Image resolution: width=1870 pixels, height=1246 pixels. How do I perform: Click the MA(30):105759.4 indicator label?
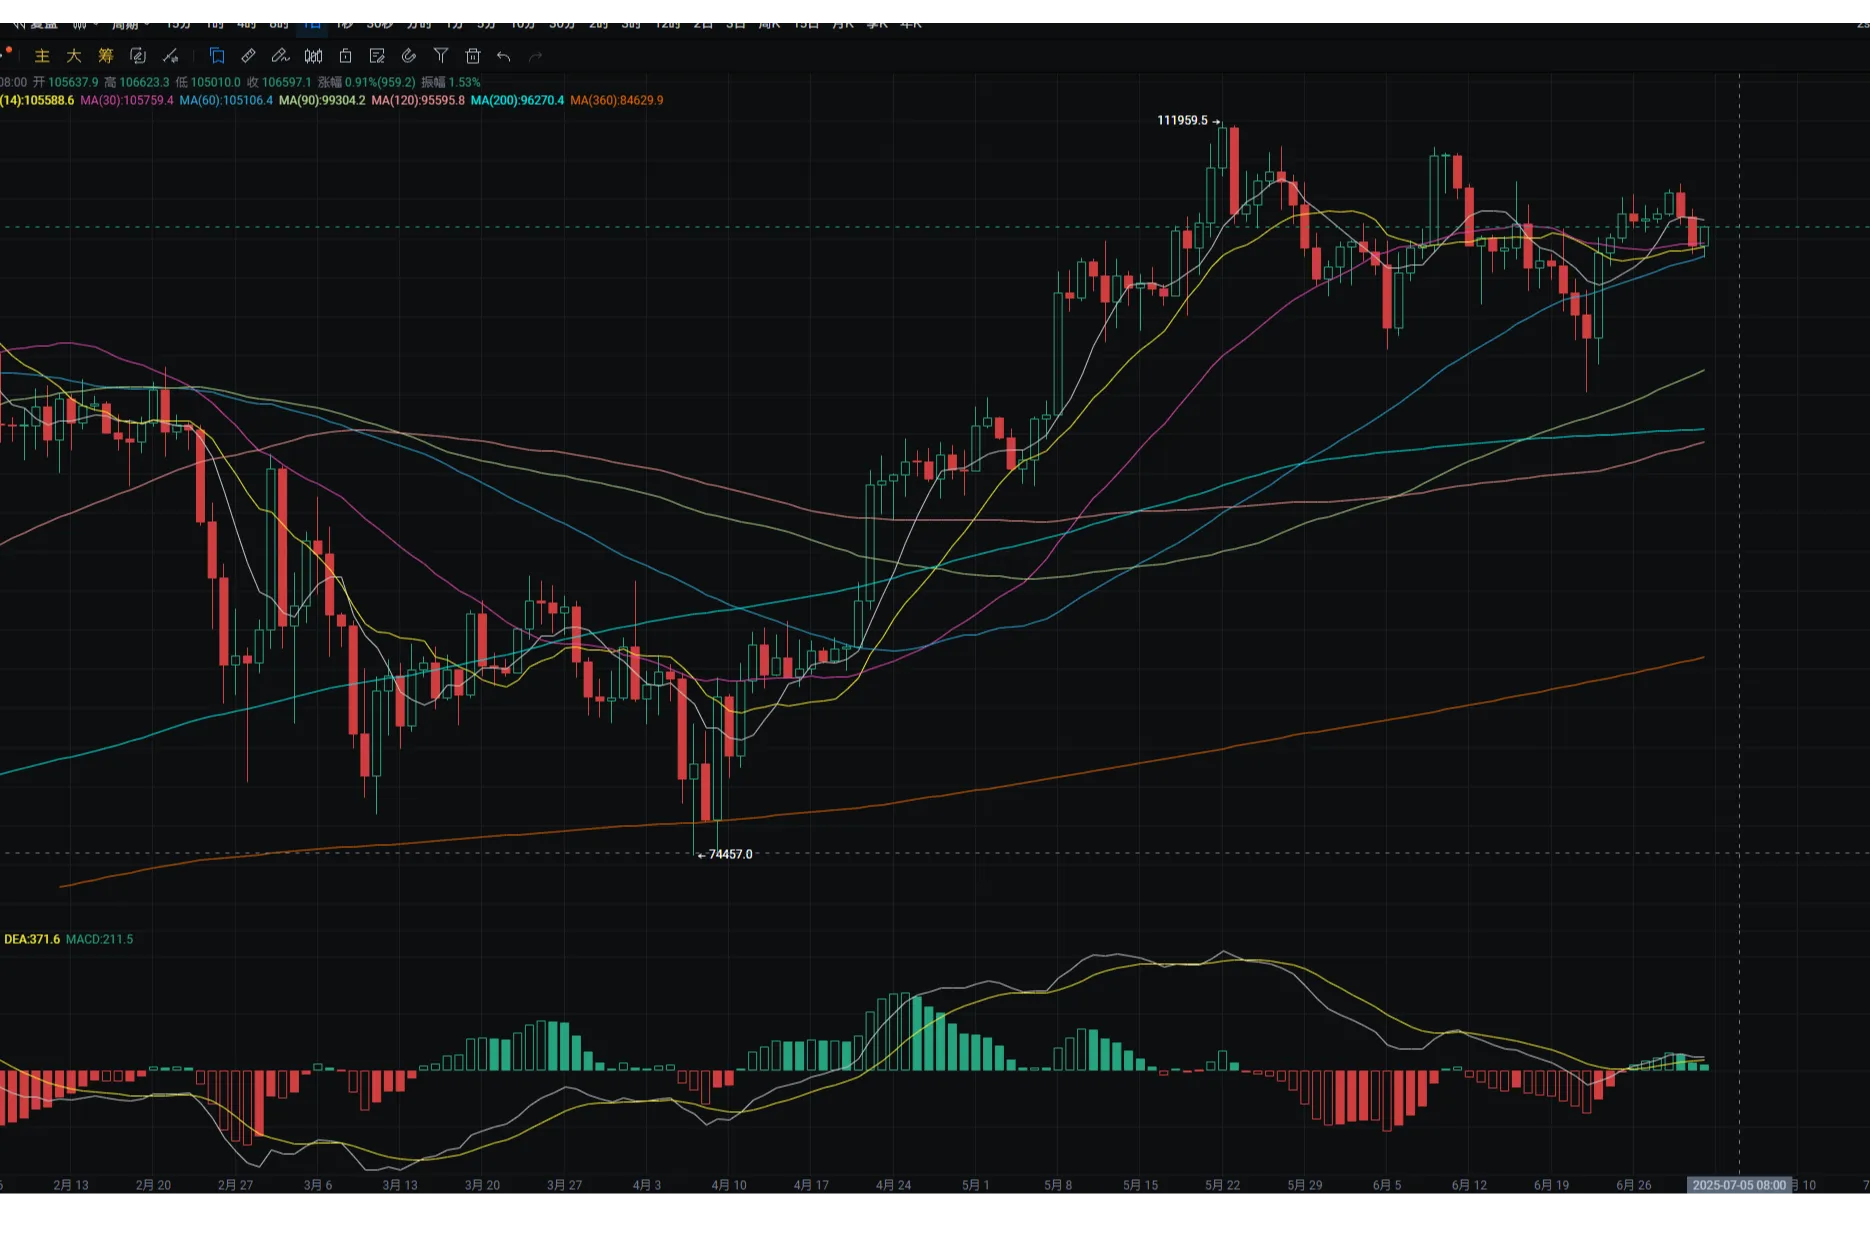click(x=127, y=100)
